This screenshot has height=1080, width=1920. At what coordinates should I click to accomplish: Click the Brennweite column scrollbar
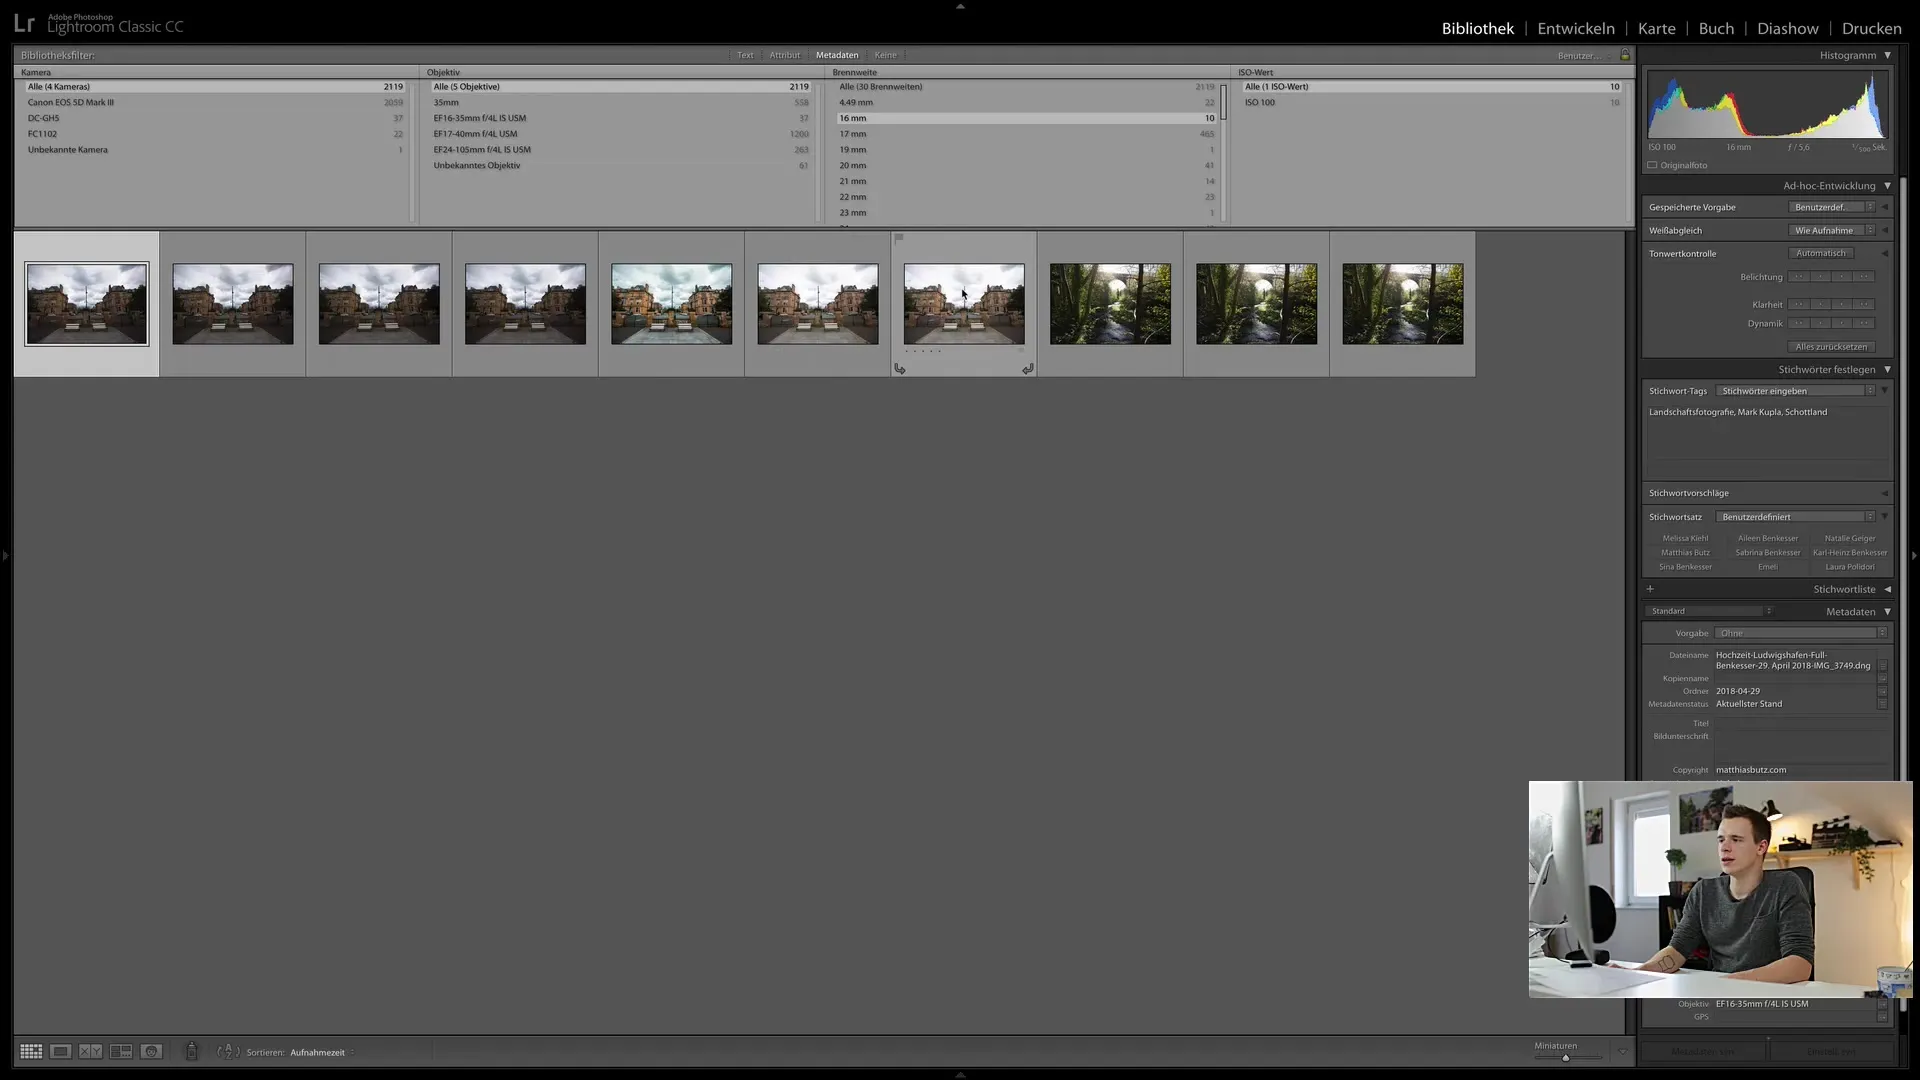tap(1223, 103)
